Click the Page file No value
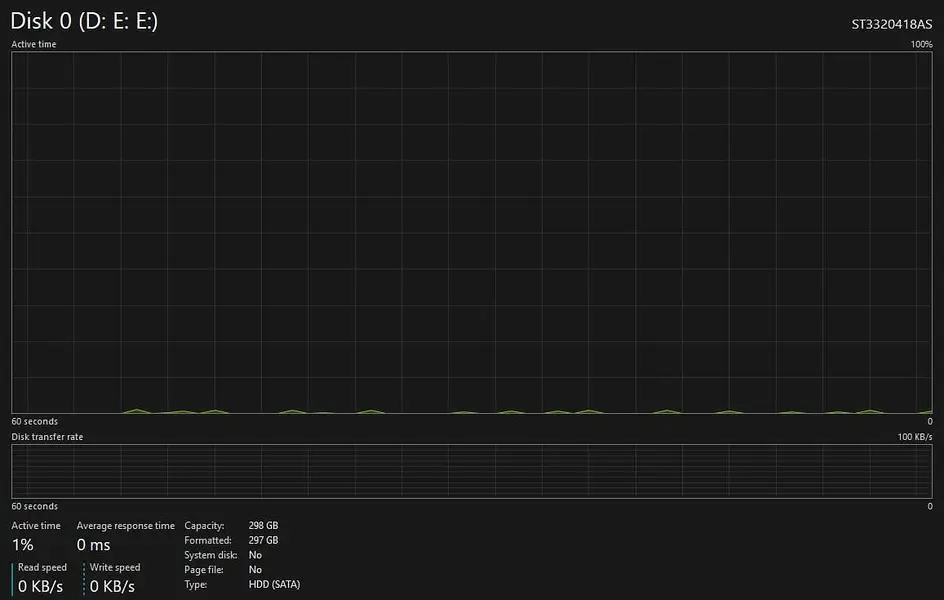This screenshot has width=944, height=600. 255,570
